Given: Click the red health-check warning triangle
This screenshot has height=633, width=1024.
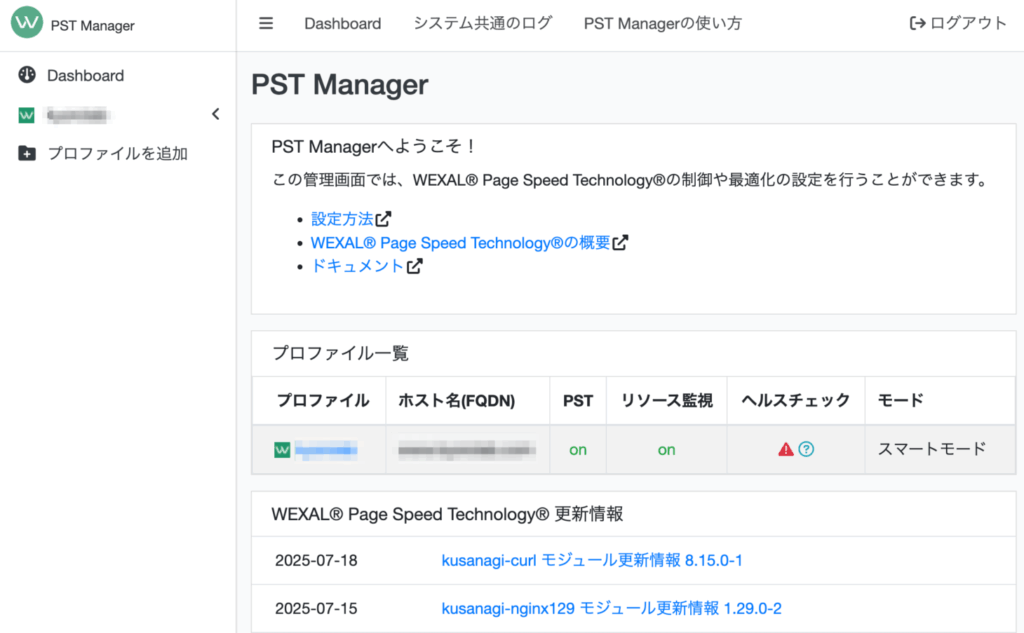Looking at the screenshot, I should click(786, 449).
